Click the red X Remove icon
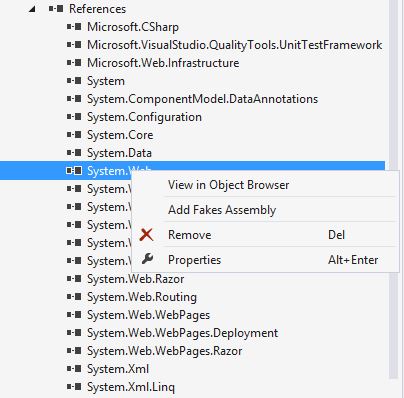404x398 pixels. (x=146, y=235)
